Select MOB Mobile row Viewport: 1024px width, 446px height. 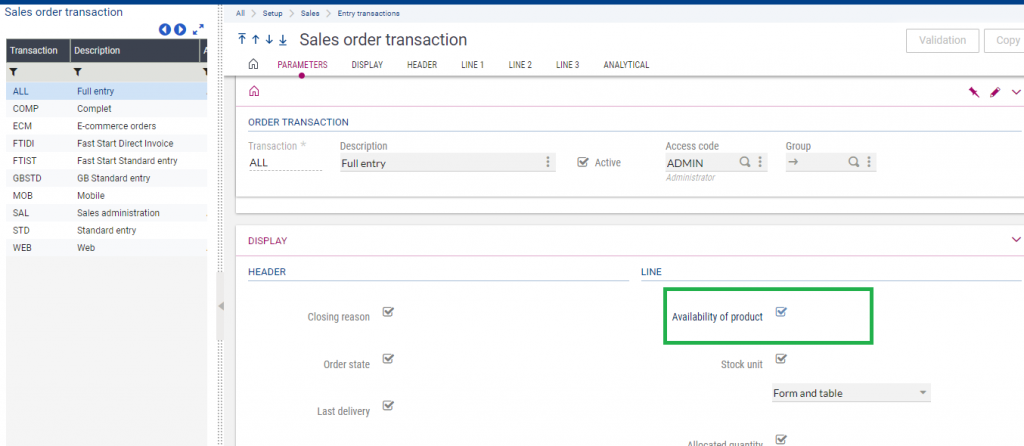pyautogui.click(x=106, y=195)
